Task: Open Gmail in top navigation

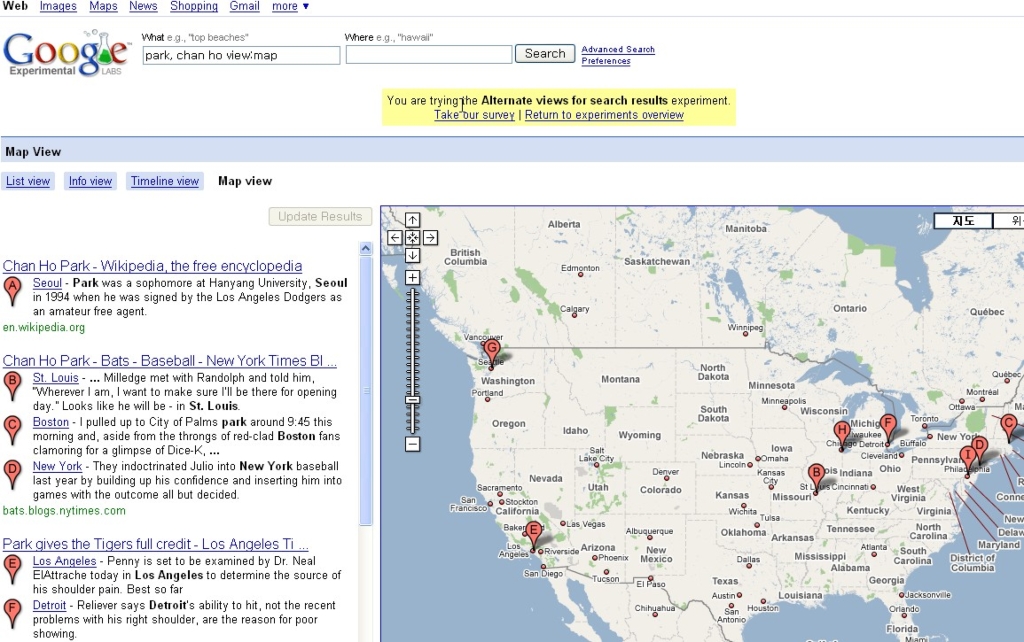Action: (244, 7)
